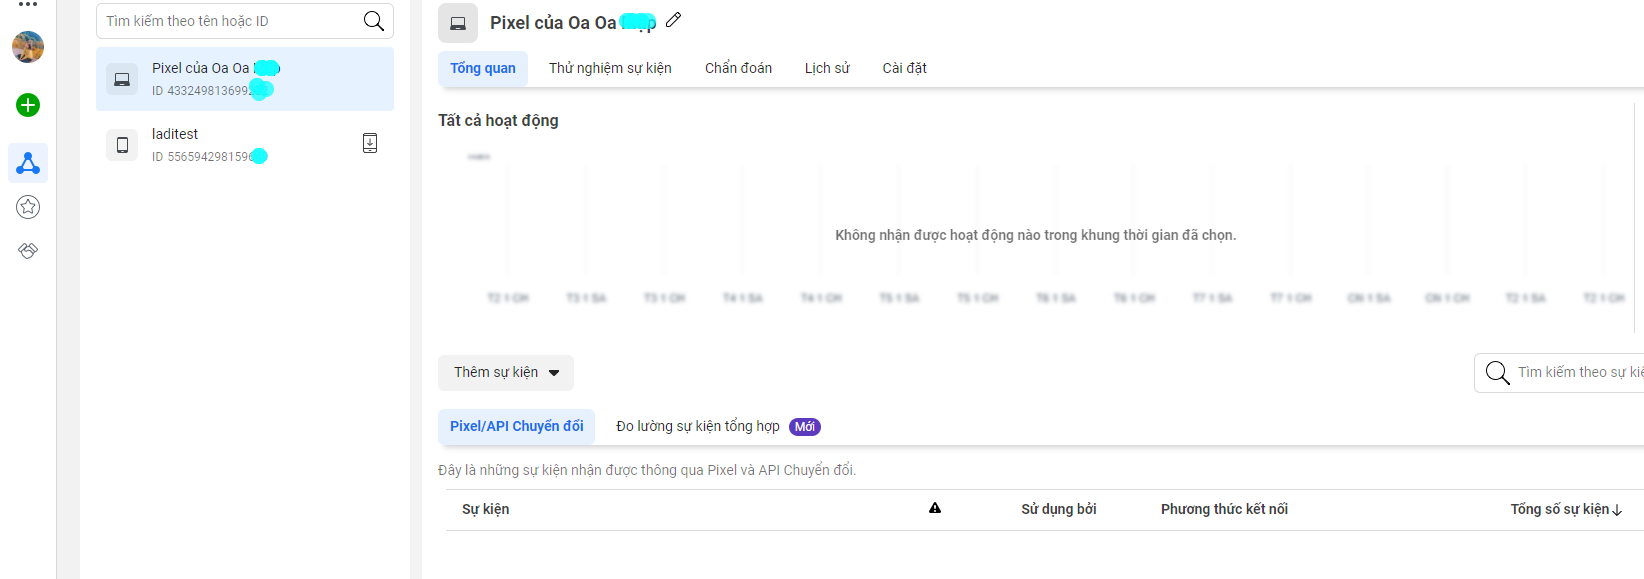Click the pencil icon to rename pixel
Viewport: 1644px width, 579px height.
point(674,20)
